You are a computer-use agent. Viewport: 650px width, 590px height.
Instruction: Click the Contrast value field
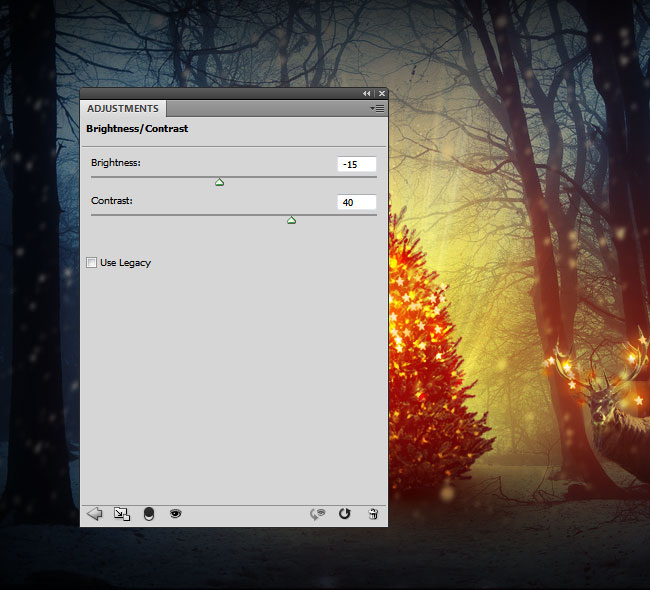tap(356, 202)
